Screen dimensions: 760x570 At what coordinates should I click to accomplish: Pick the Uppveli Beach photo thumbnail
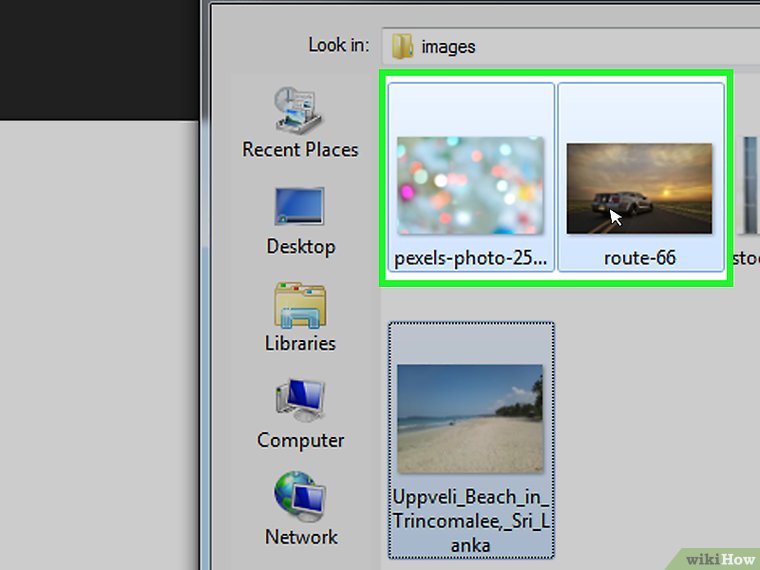(470, 417)
